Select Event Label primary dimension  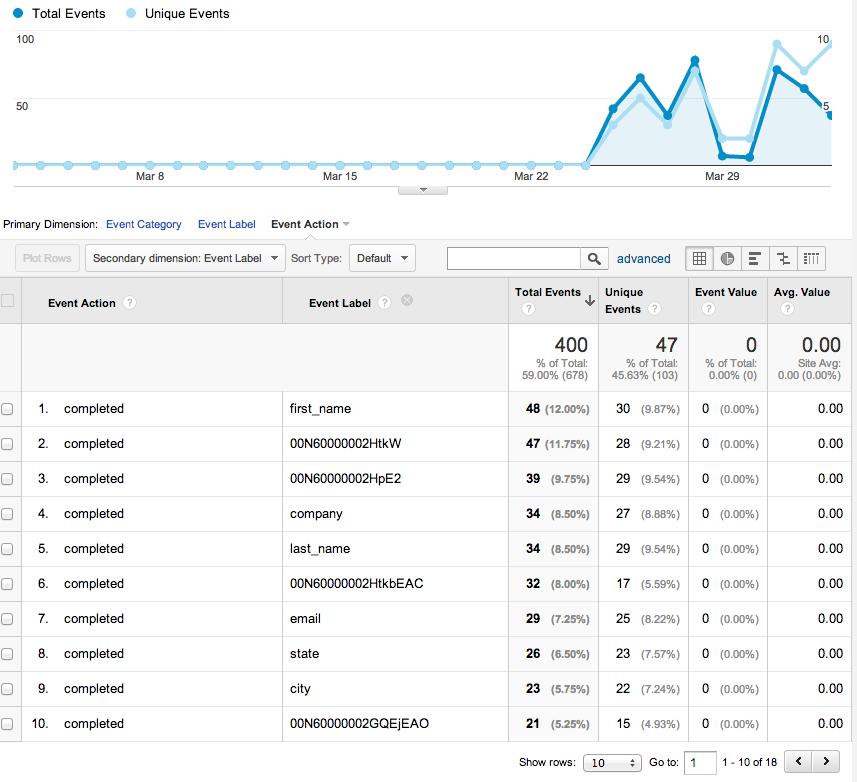pos(226,224)
